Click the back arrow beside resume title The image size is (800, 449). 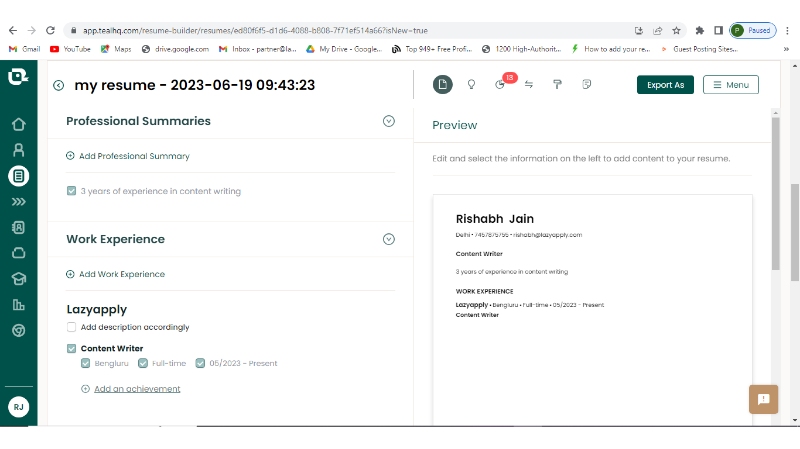[59, 86]
